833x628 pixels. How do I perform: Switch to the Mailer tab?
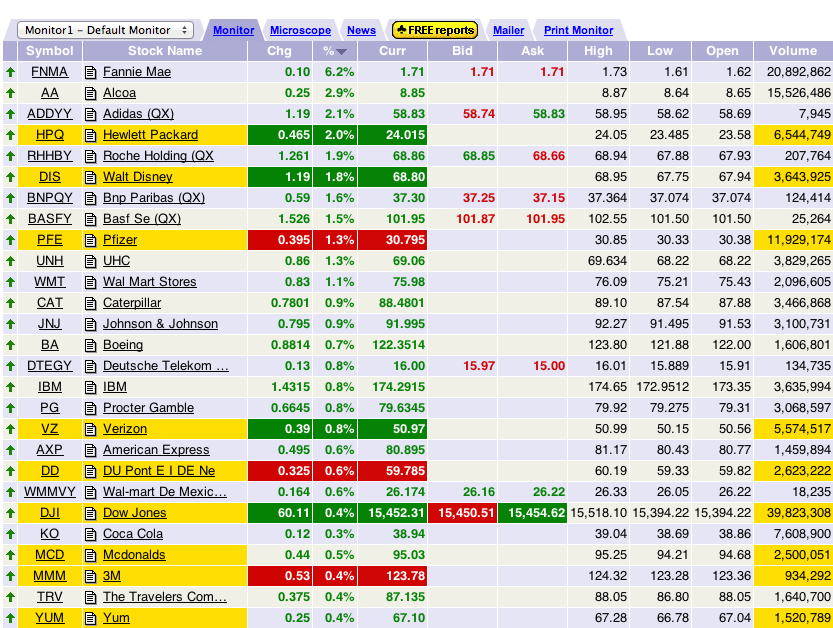tap(508, 30)
